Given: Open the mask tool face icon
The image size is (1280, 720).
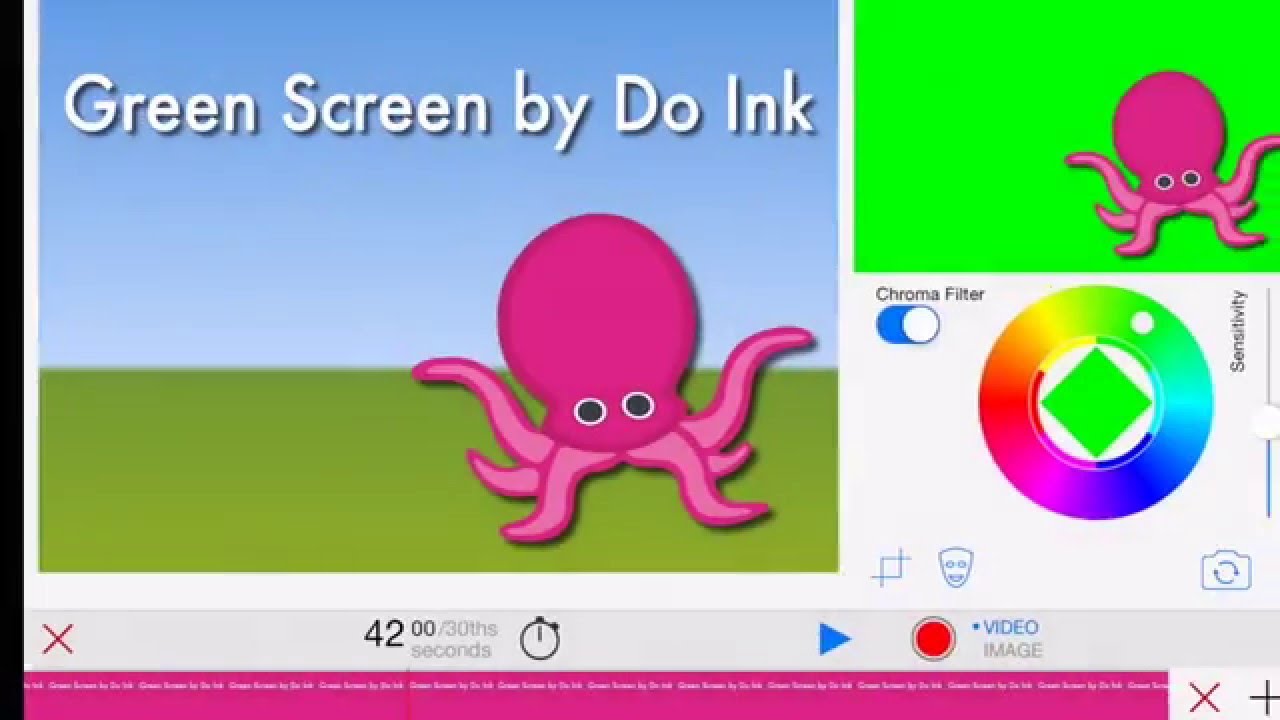Looking at the screenshot, I should click(956, 568).
